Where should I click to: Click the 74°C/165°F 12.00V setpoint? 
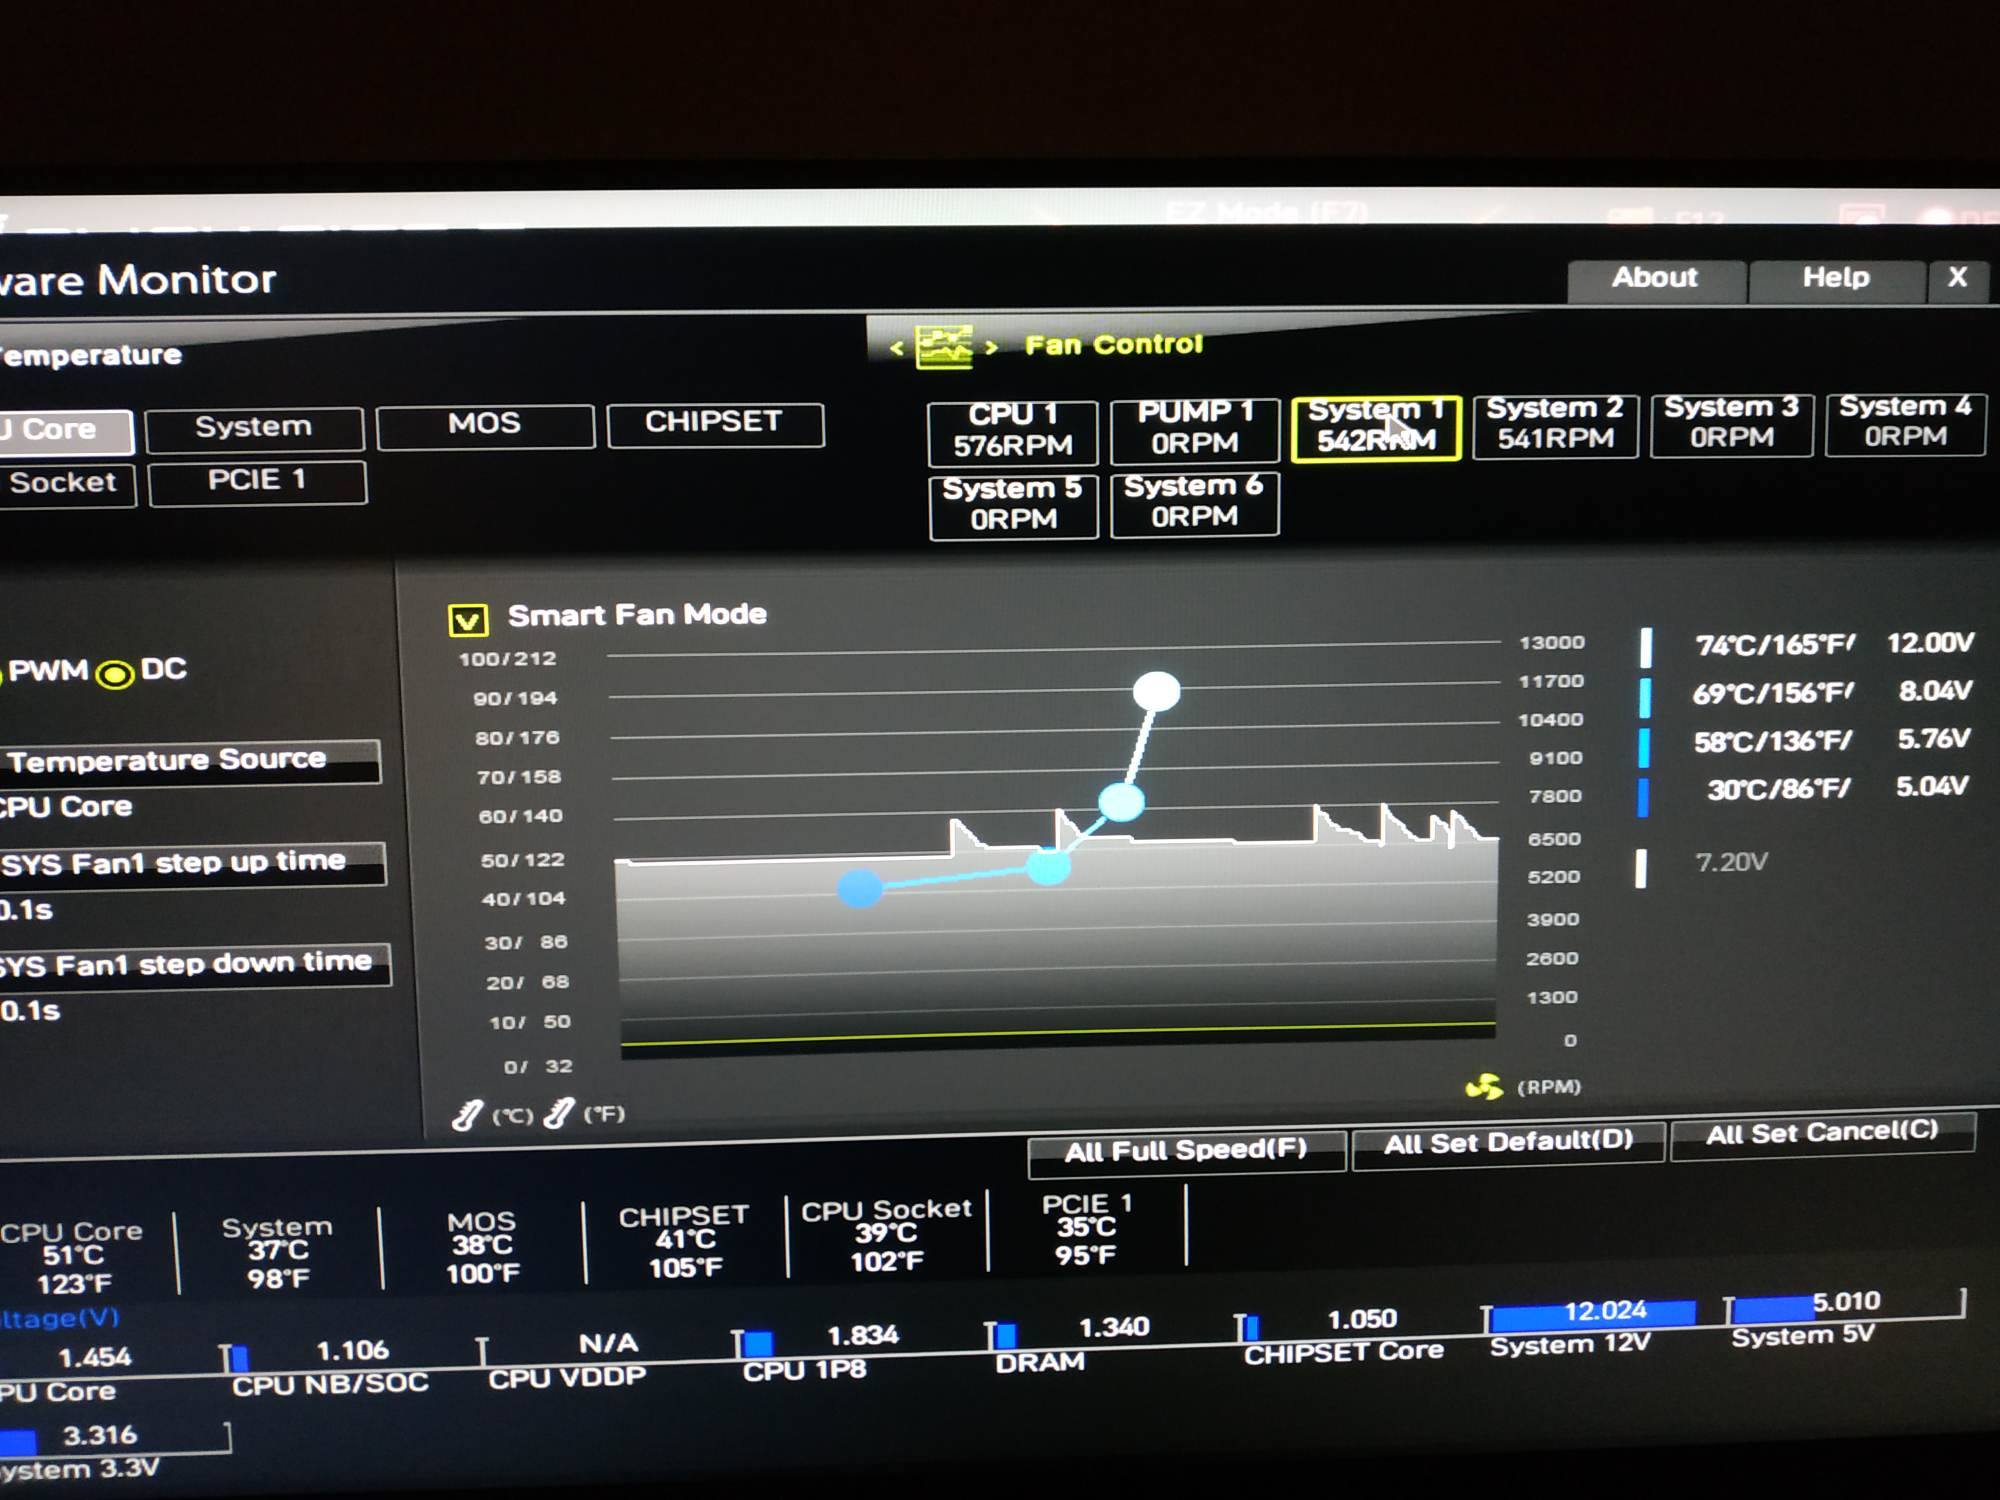point(1834,645)
